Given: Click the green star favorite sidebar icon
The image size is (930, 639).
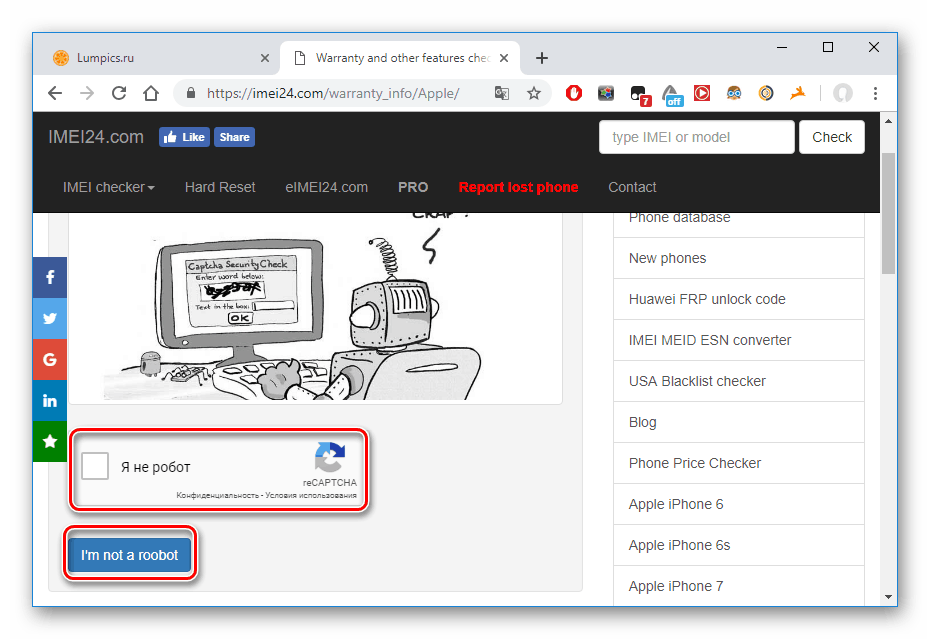Looking at the screenshot, I should coord(50,441).
